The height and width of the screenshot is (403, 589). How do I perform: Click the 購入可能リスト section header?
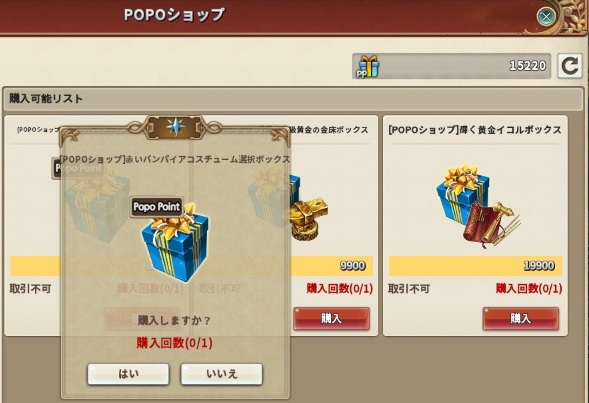(293, 99)
